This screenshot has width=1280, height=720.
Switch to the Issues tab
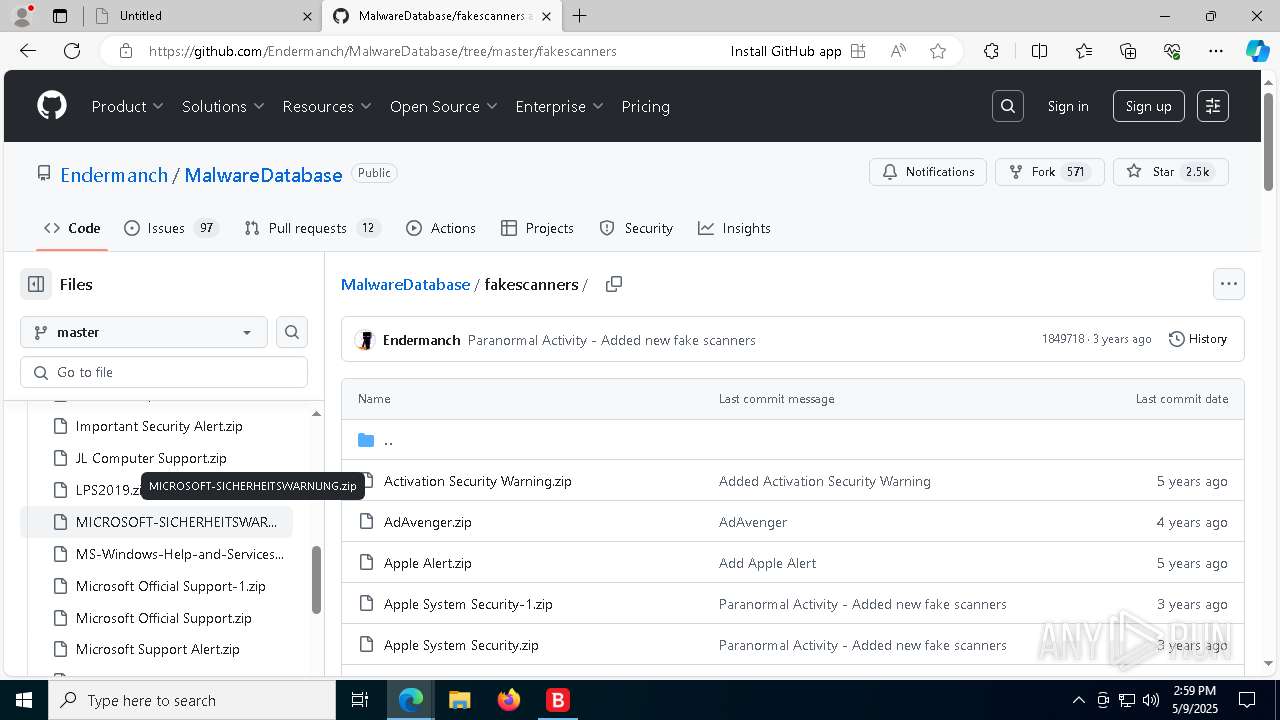pos(170,228)
